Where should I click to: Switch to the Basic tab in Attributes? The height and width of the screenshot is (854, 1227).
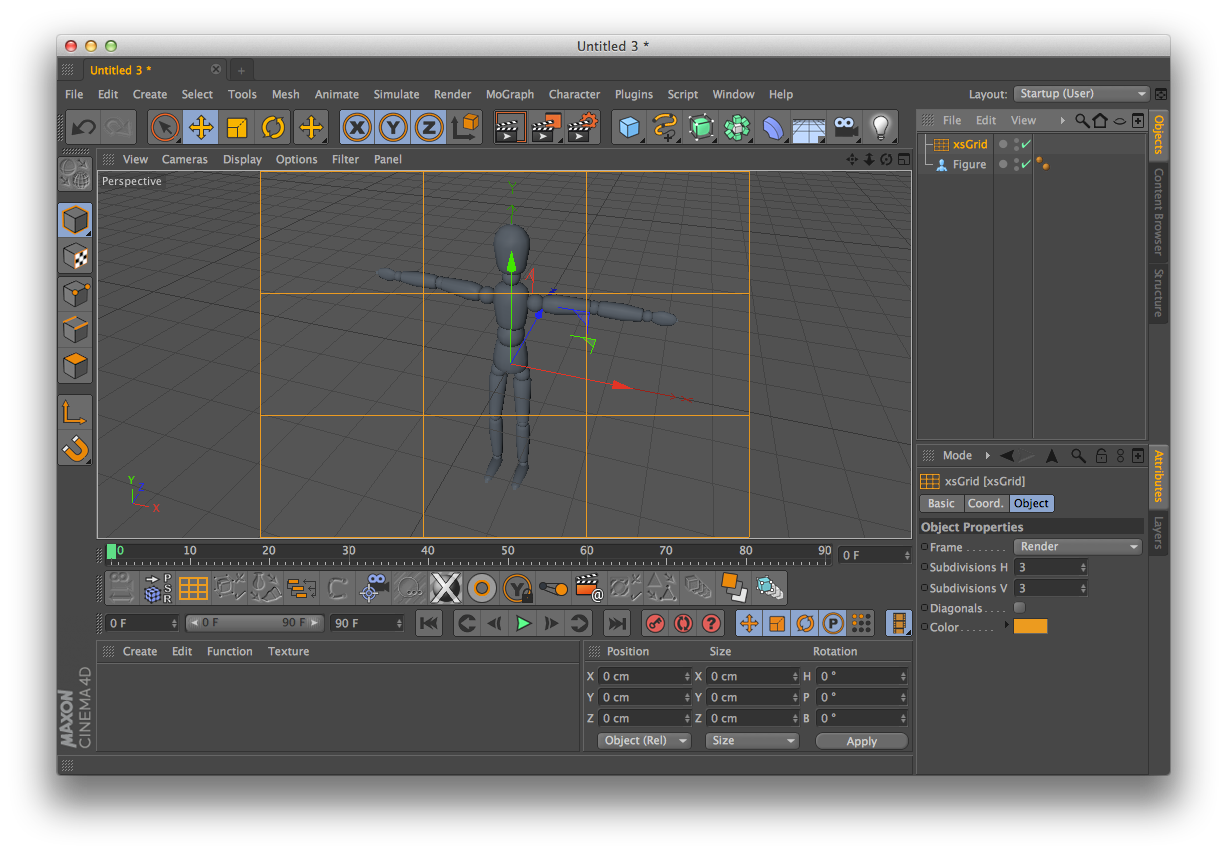click(x=941, y=503)
